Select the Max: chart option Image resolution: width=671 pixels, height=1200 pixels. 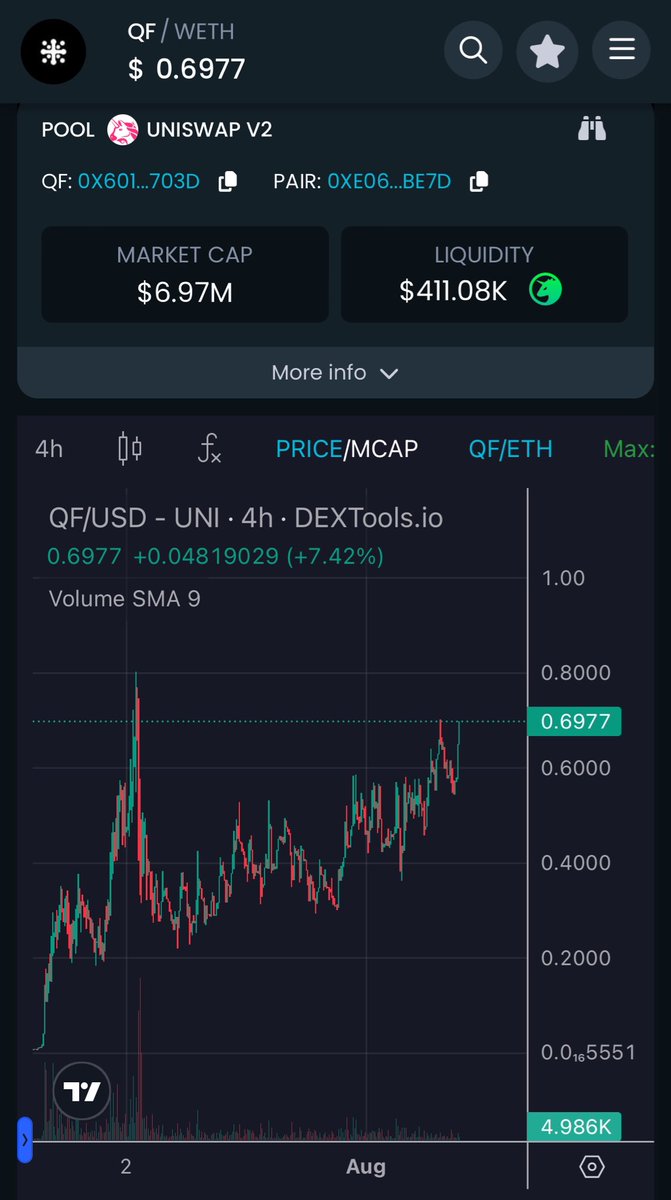click(x=630, y=449)
